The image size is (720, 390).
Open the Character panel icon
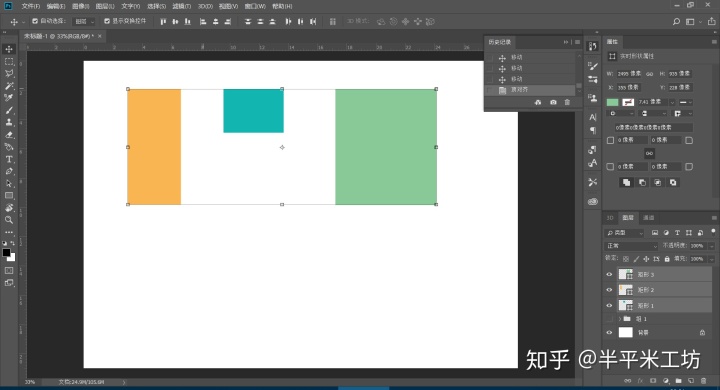(x=593, y=117)
